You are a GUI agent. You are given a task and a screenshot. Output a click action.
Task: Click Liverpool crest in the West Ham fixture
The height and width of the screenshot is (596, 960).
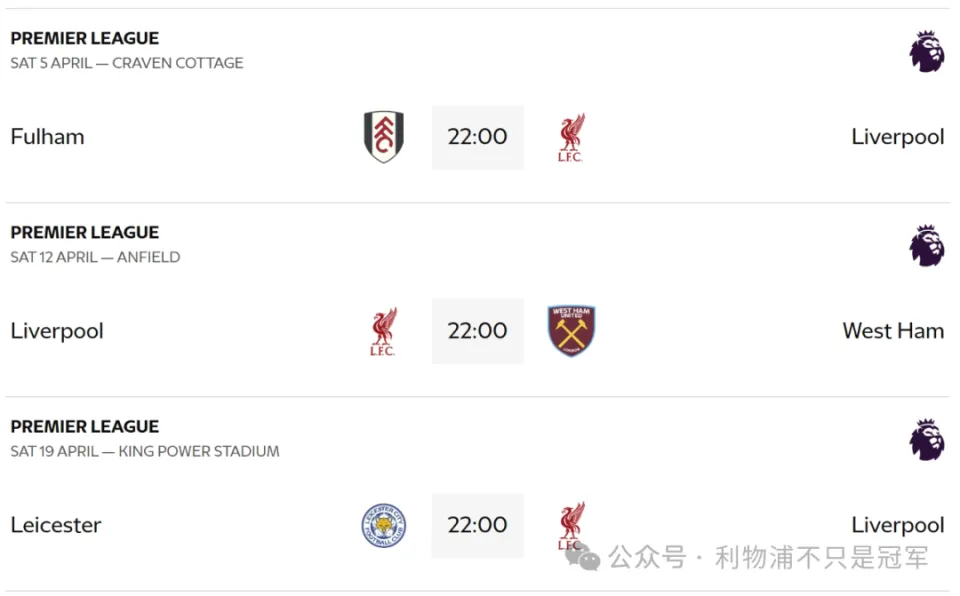(383, 331)
